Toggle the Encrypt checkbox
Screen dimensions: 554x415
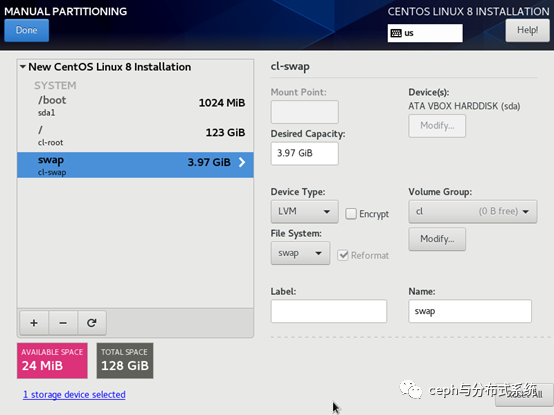[351, 214]
